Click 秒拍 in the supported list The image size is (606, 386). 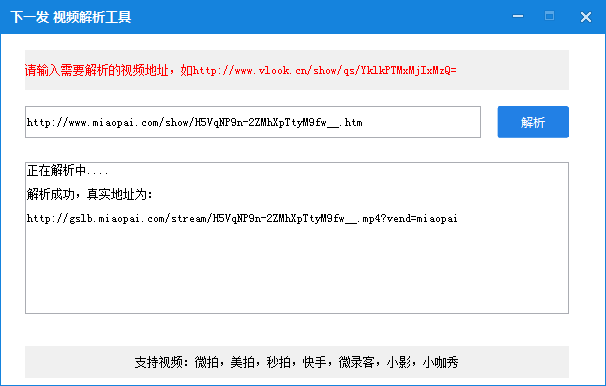[x=278, y=362]
